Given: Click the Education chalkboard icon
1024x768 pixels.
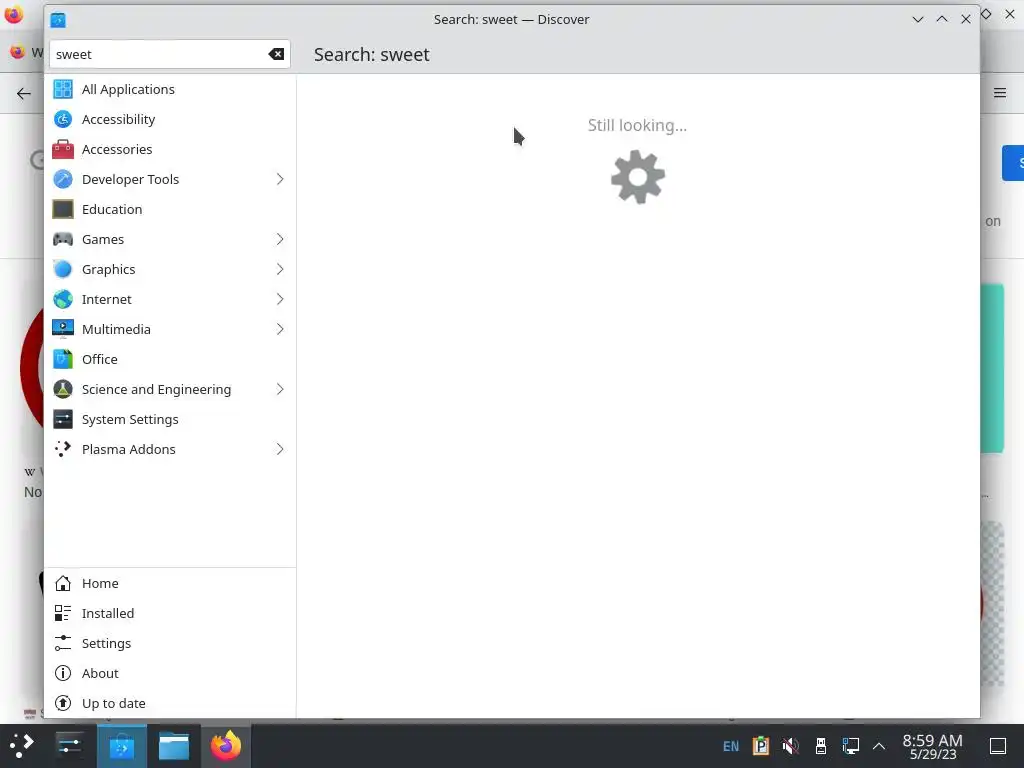Looking at the screenshot, I should (63, 210).
